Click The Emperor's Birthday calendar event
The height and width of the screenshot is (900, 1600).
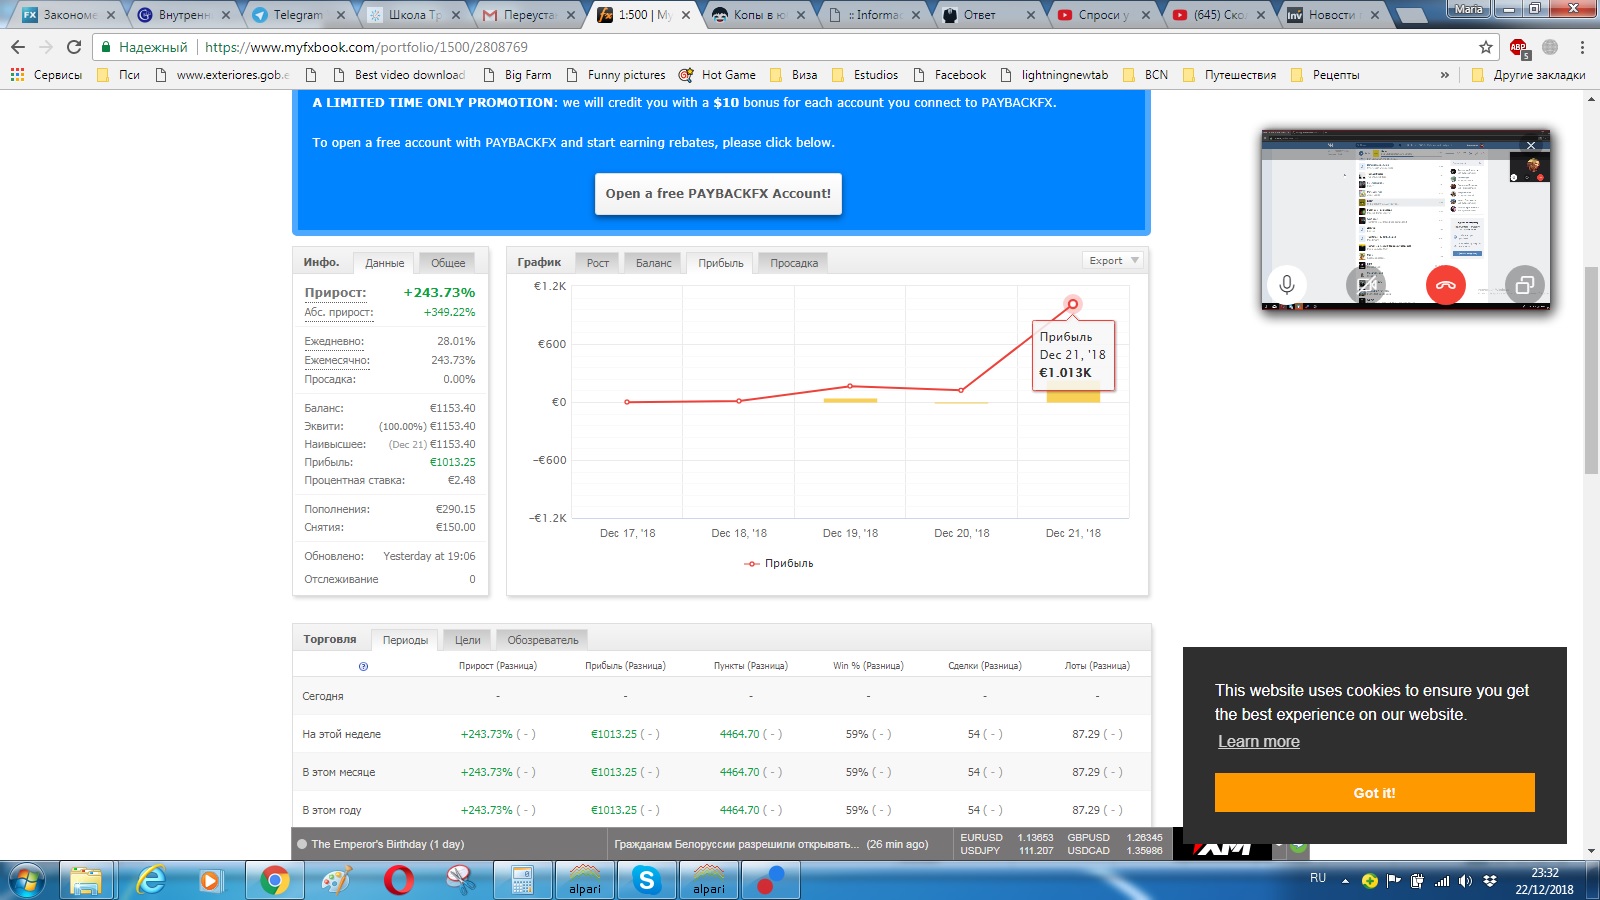[387, 844]
